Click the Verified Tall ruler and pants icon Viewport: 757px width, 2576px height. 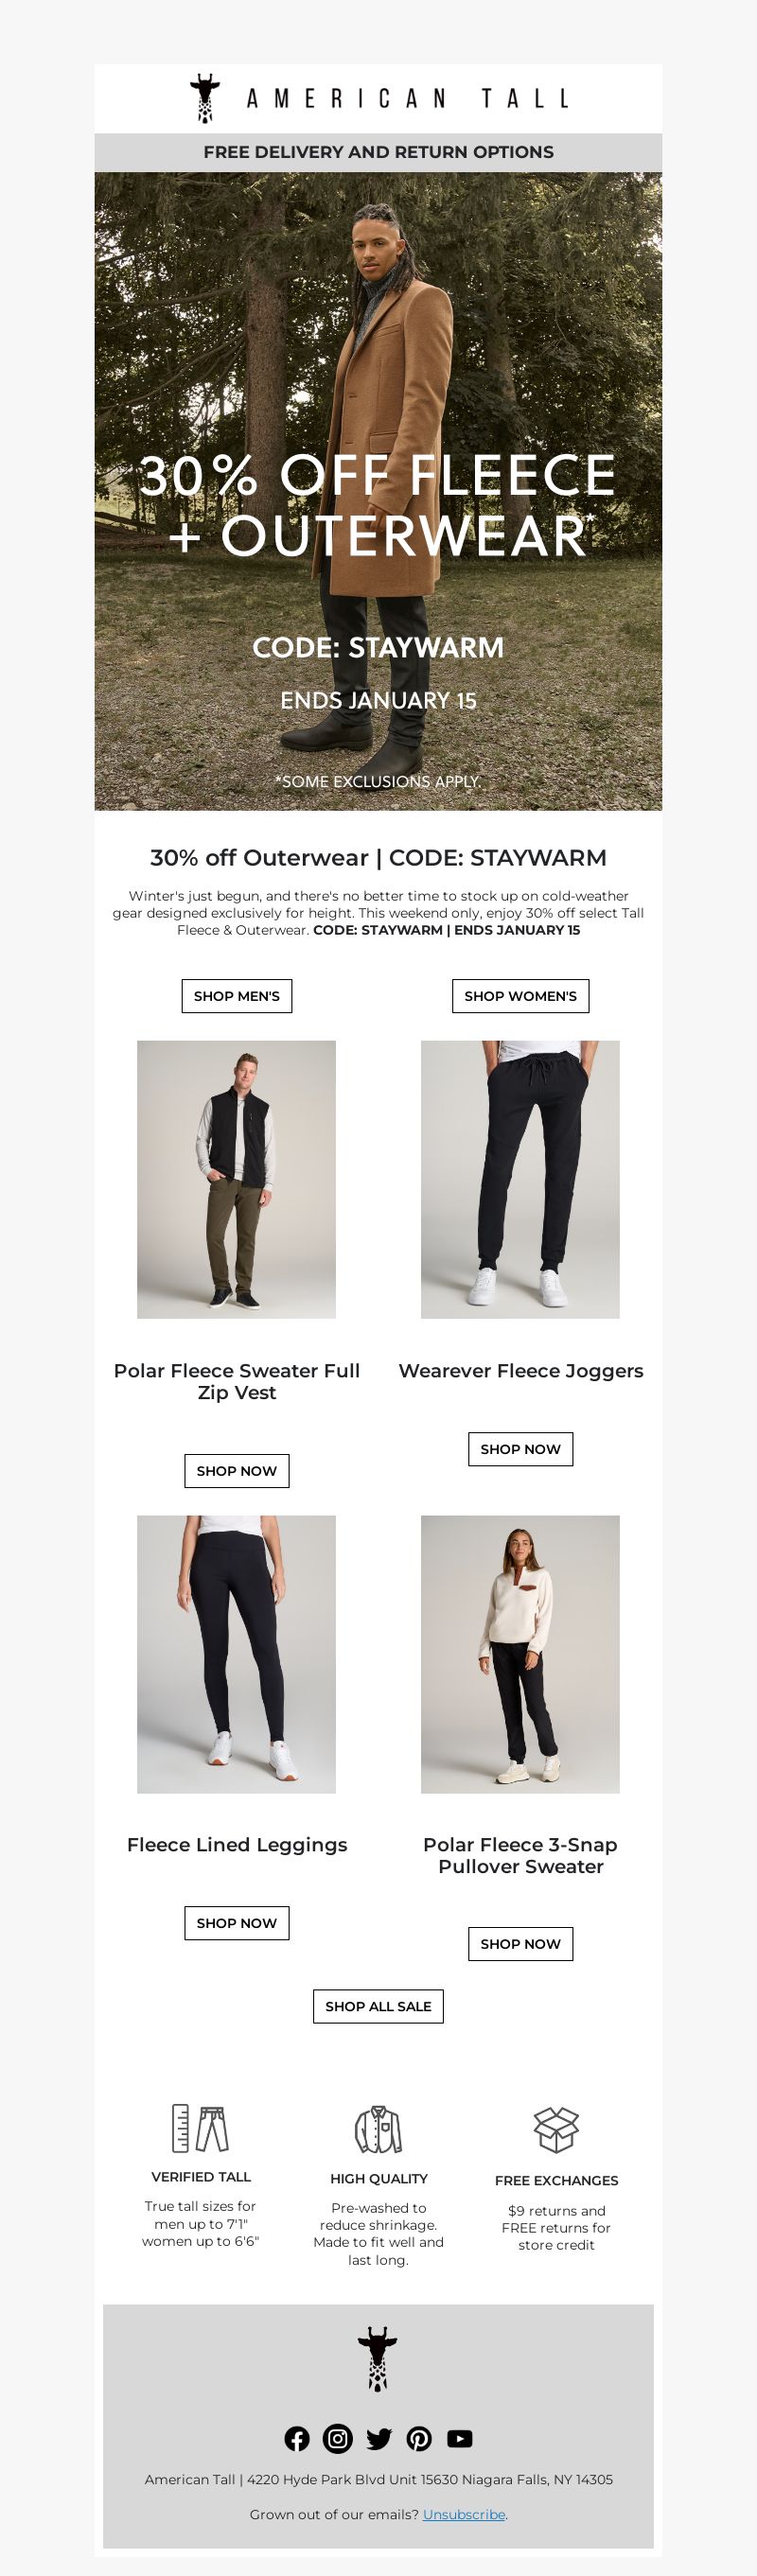click(x=200, y=2127)
